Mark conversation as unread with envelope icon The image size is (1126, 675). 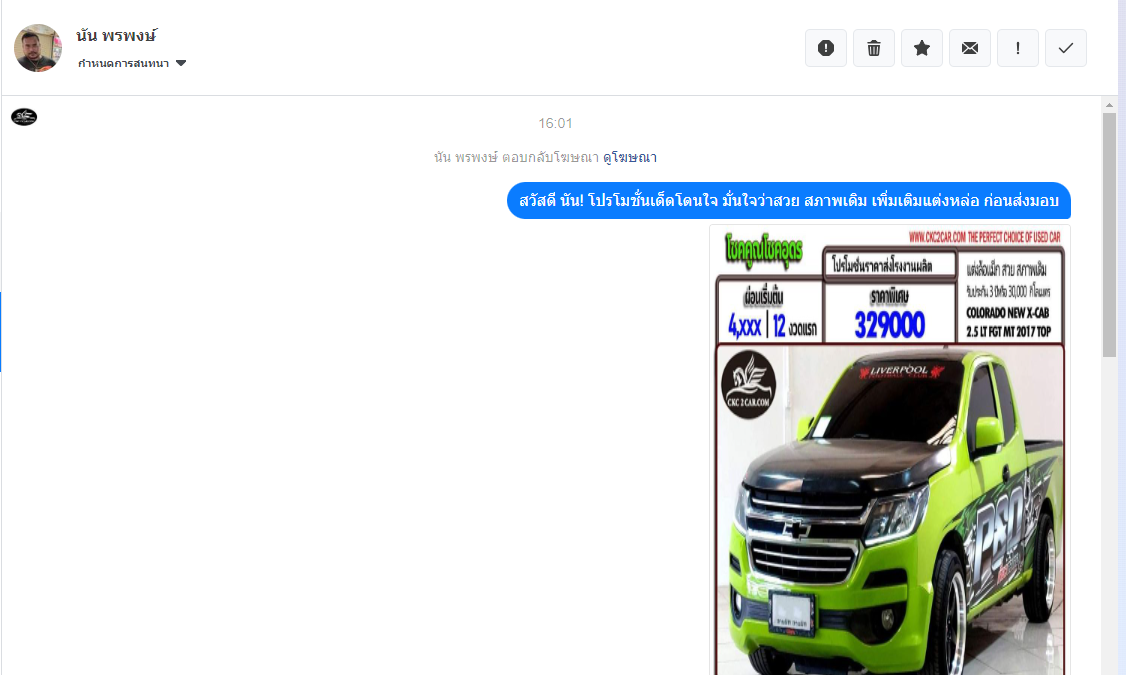[970, 48]
